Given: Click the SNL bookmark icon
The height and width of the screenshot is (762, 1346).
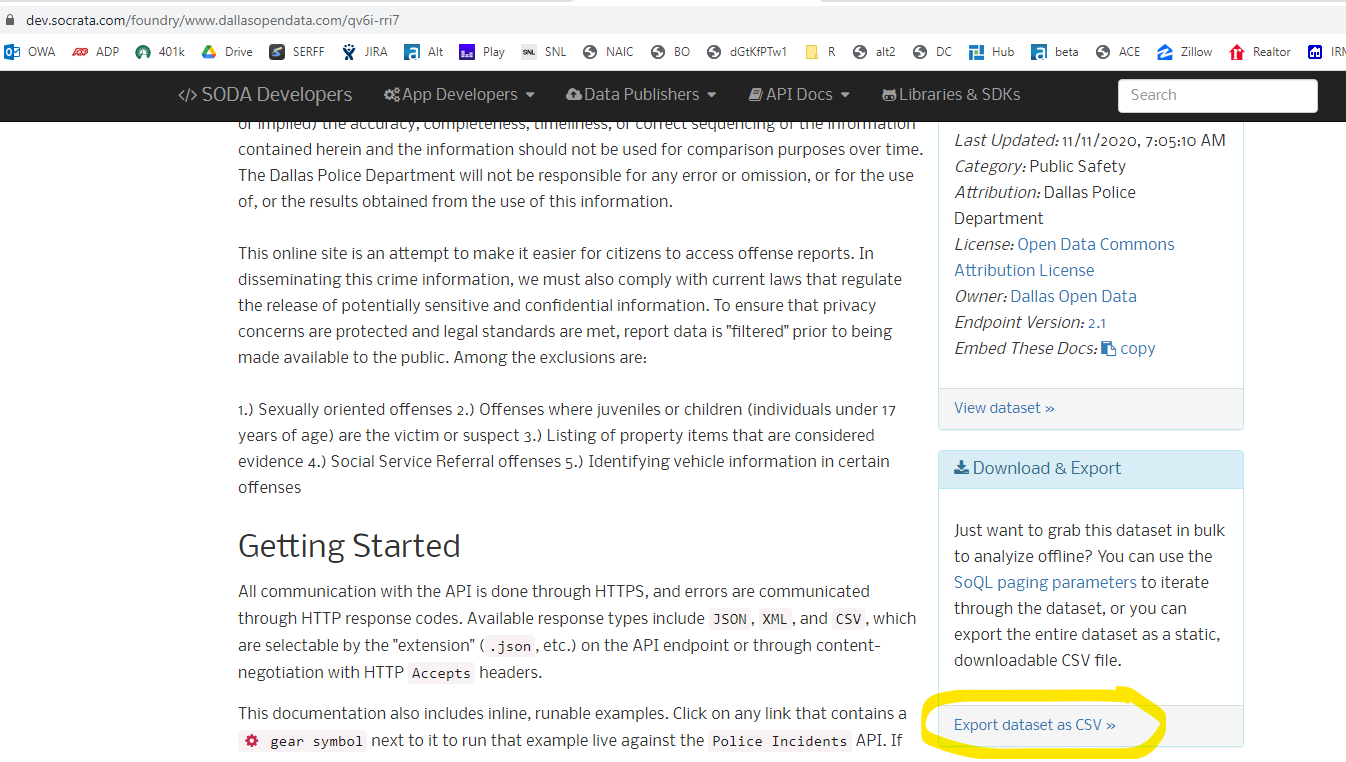Looking at the screenshot, I should (x=529, y=51).
